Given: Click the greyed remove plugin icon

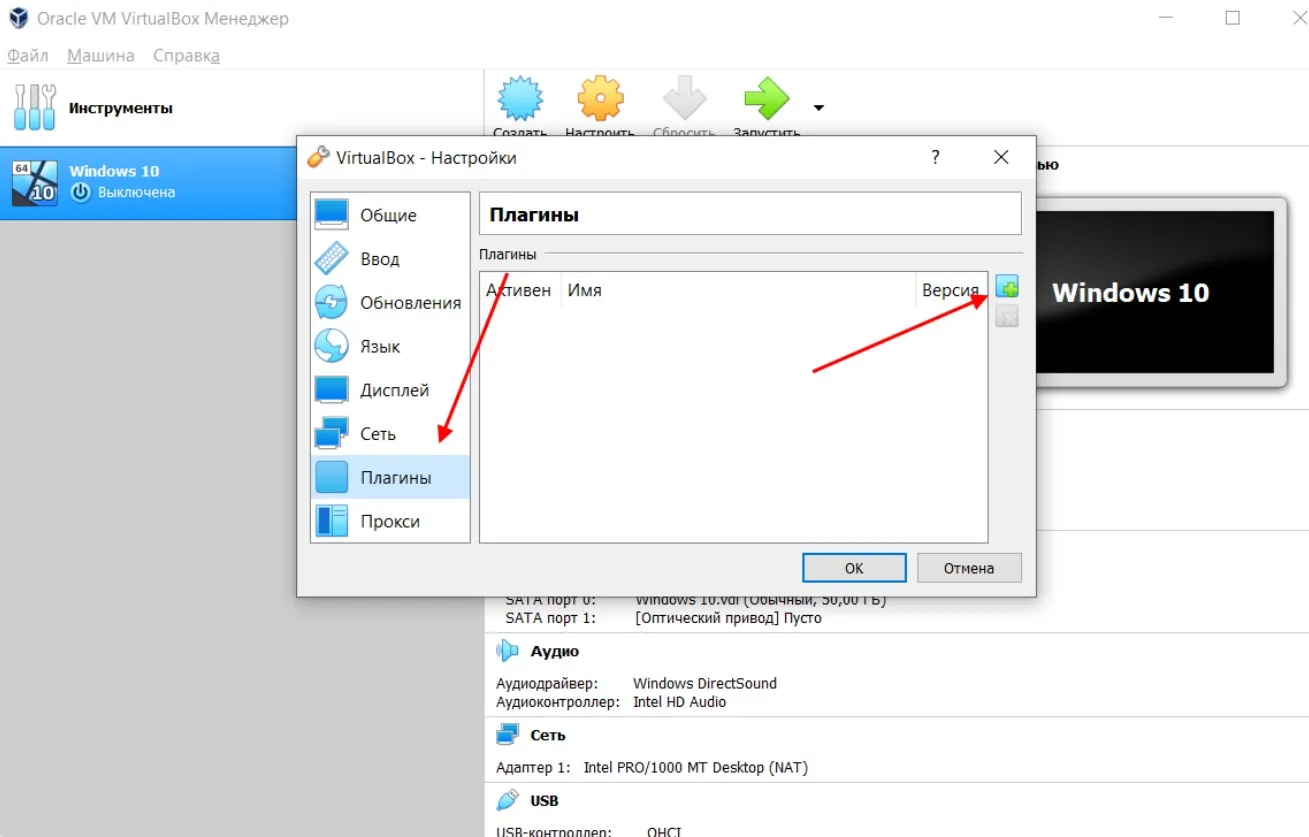Looking at the screenshot, I should point(1007,317).
